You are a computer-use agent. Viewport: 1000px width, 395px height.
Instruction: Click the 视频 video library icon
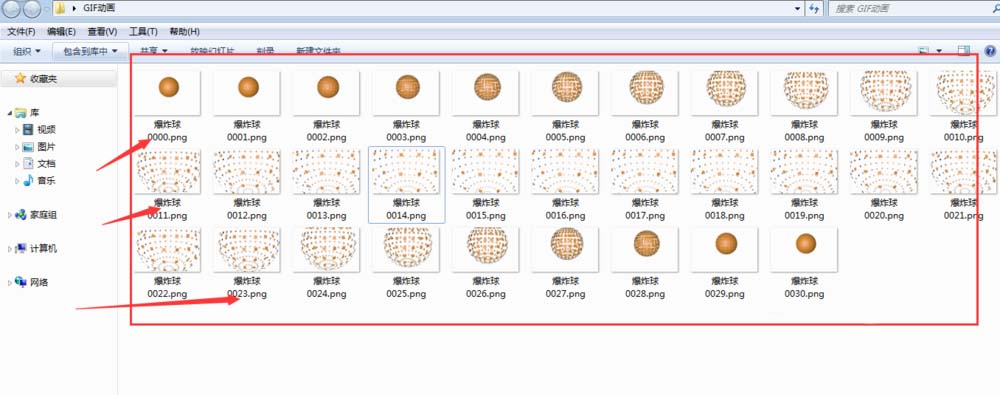[28, 130]
